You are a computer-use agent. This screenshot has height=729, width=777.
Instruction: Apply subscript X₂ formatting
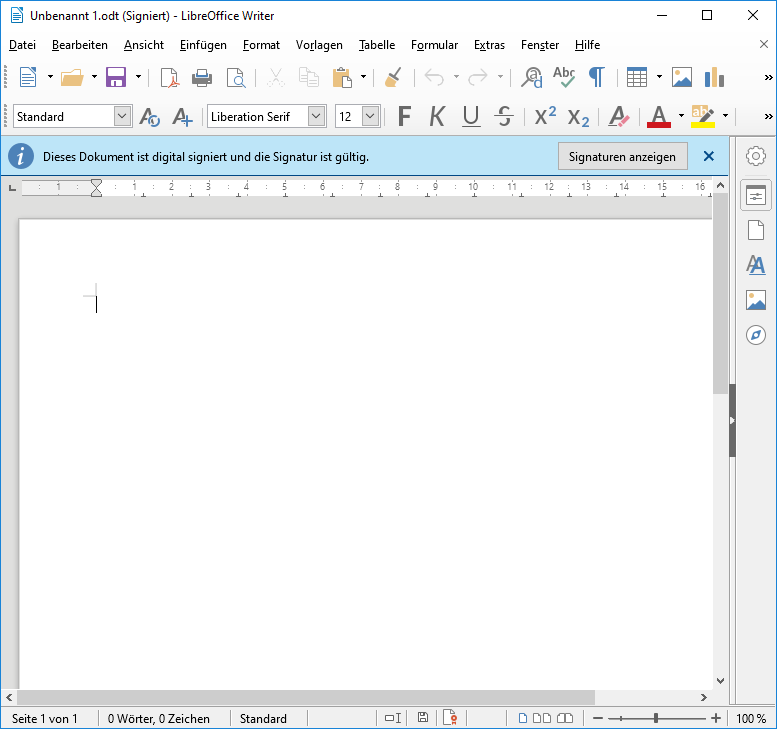click(578, 118)
